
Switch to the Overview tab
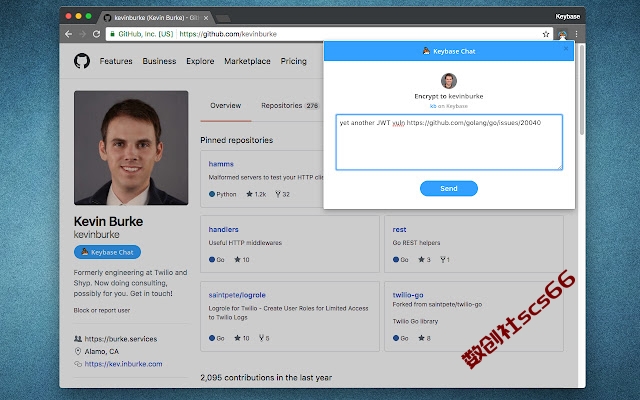(x=226, y=106)
